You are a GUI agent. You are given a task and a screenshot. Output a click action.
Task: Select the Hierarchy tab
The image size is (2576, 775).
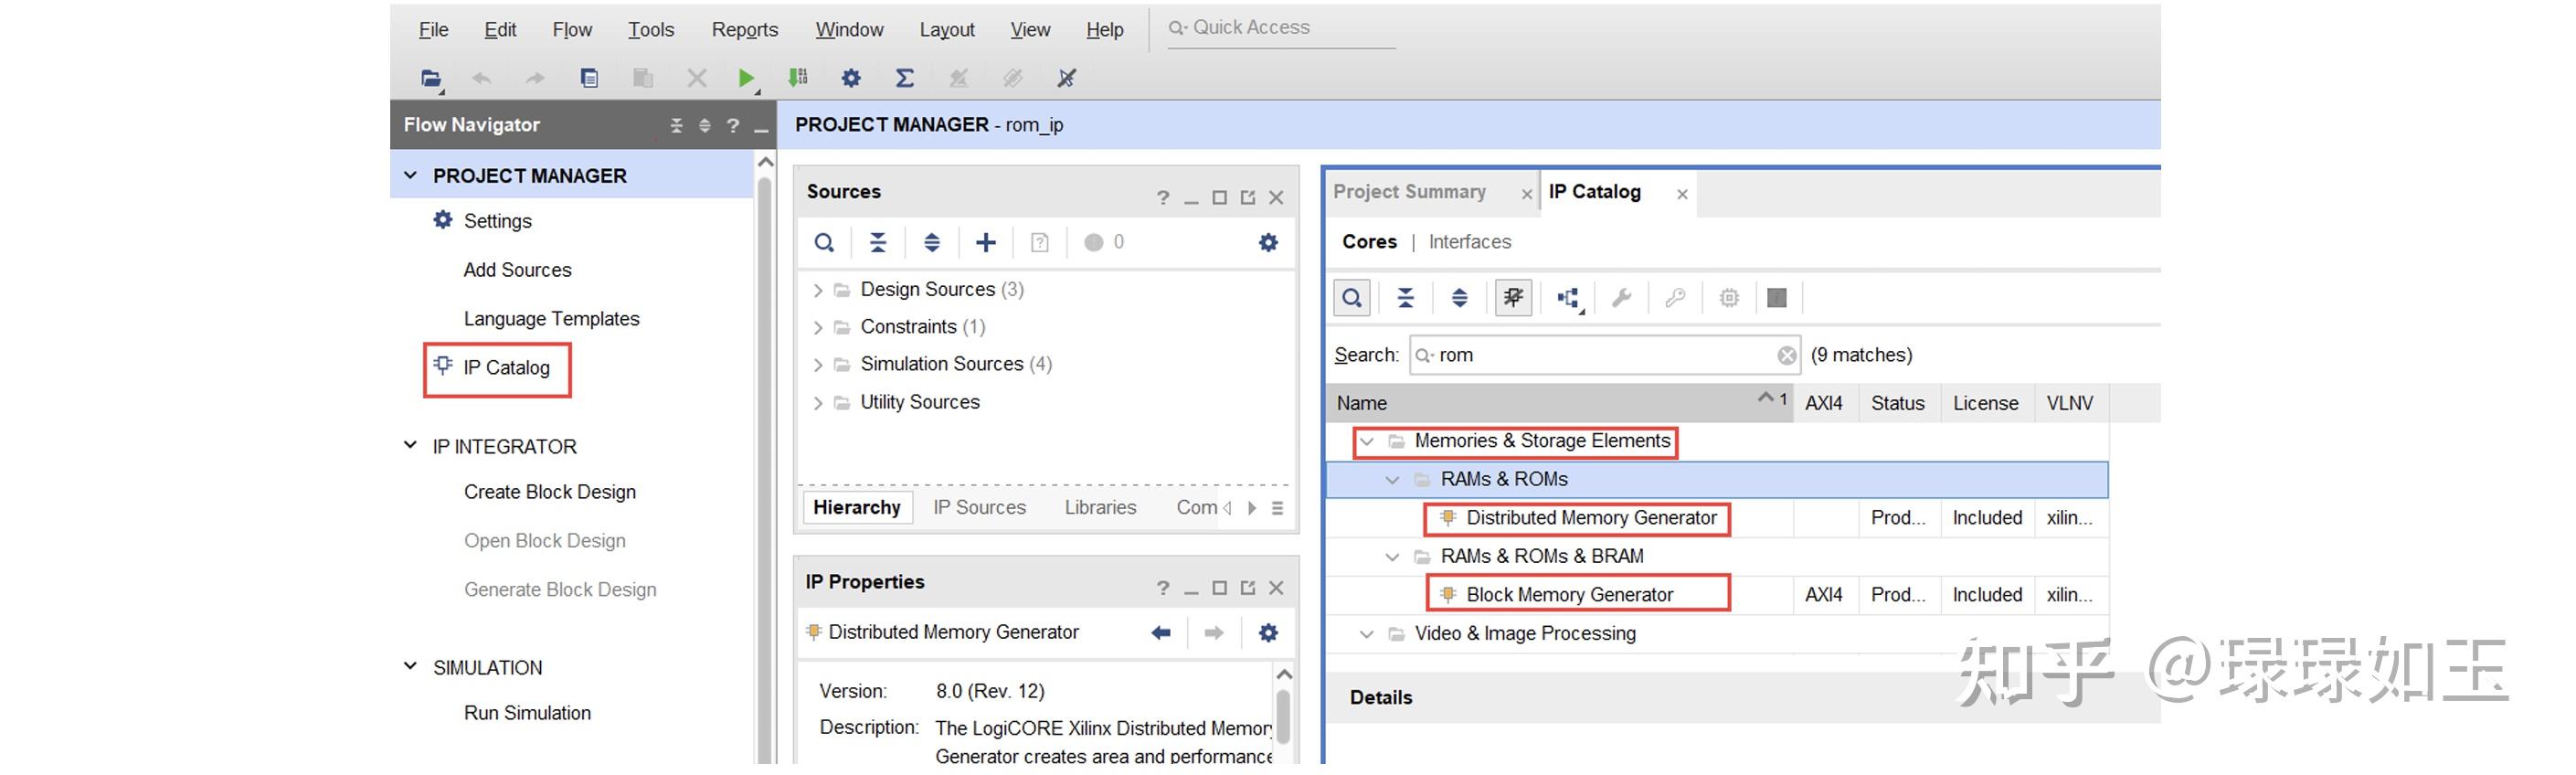point(857,508)
